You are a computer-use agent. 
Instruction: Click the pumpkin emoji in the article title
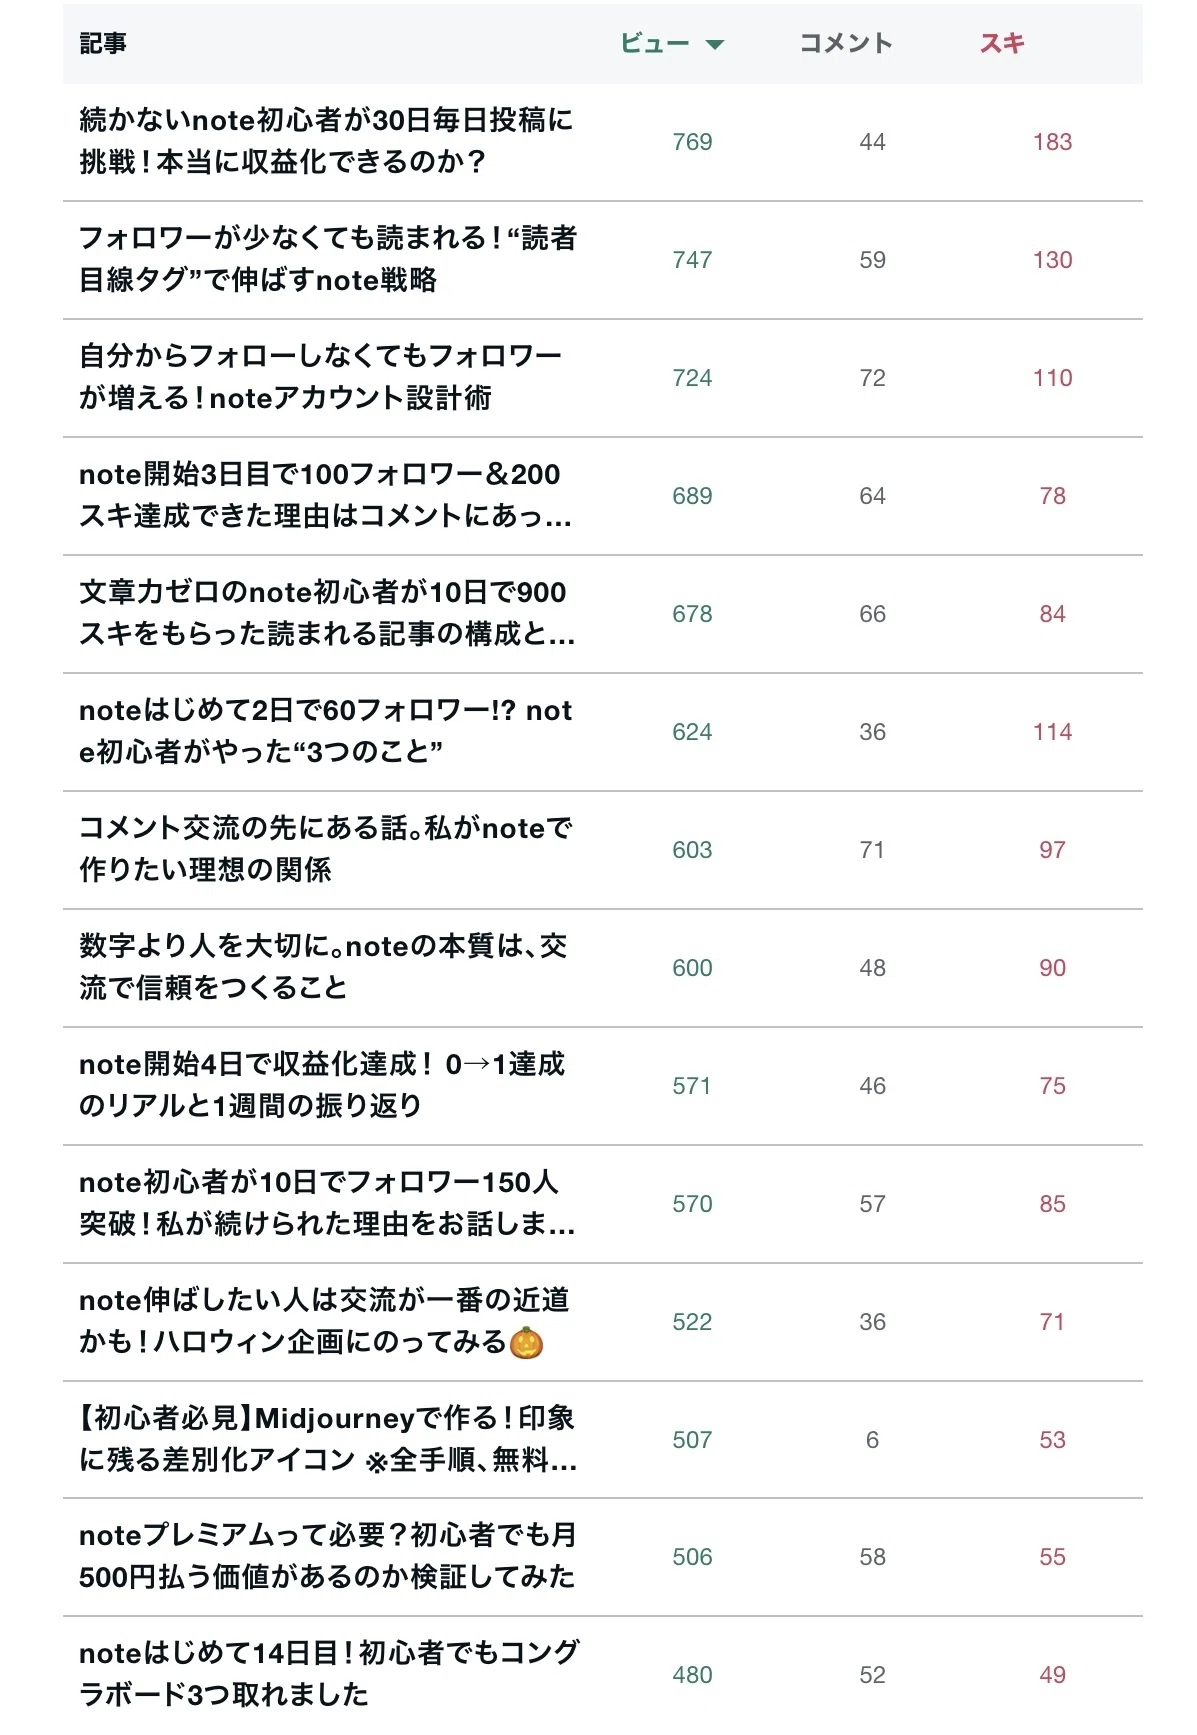527,1342
